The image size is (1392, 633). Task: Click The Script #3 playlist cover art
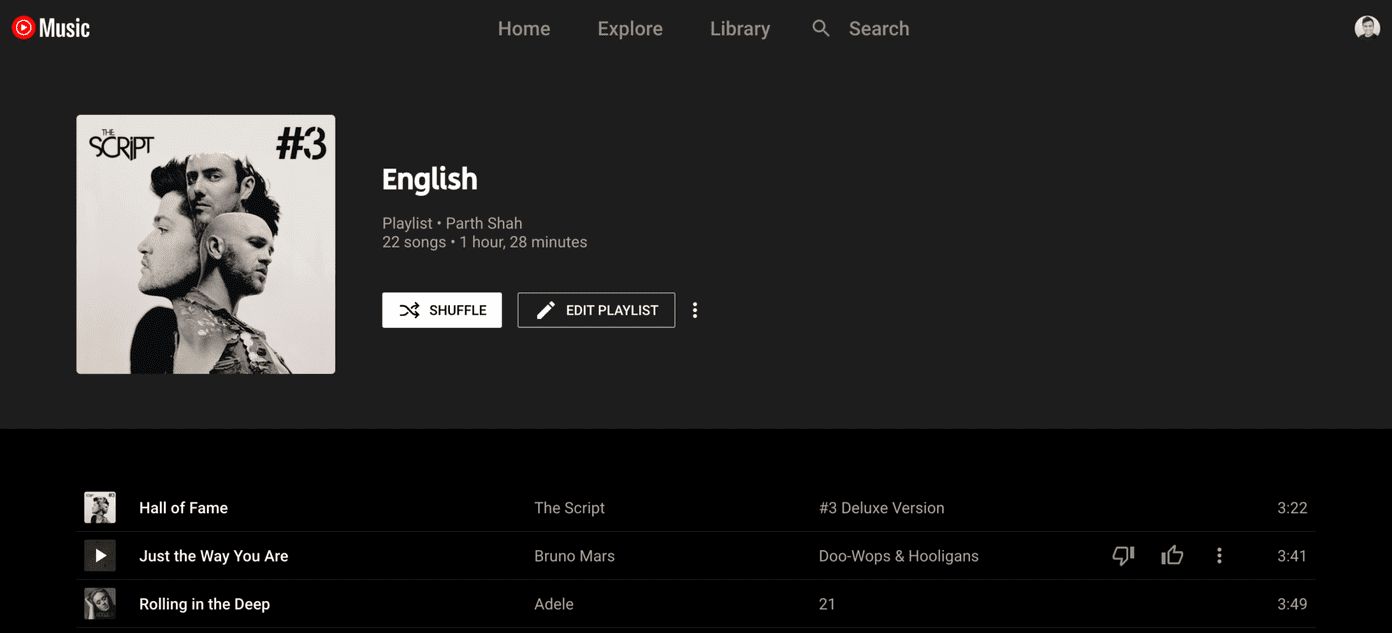206,244
